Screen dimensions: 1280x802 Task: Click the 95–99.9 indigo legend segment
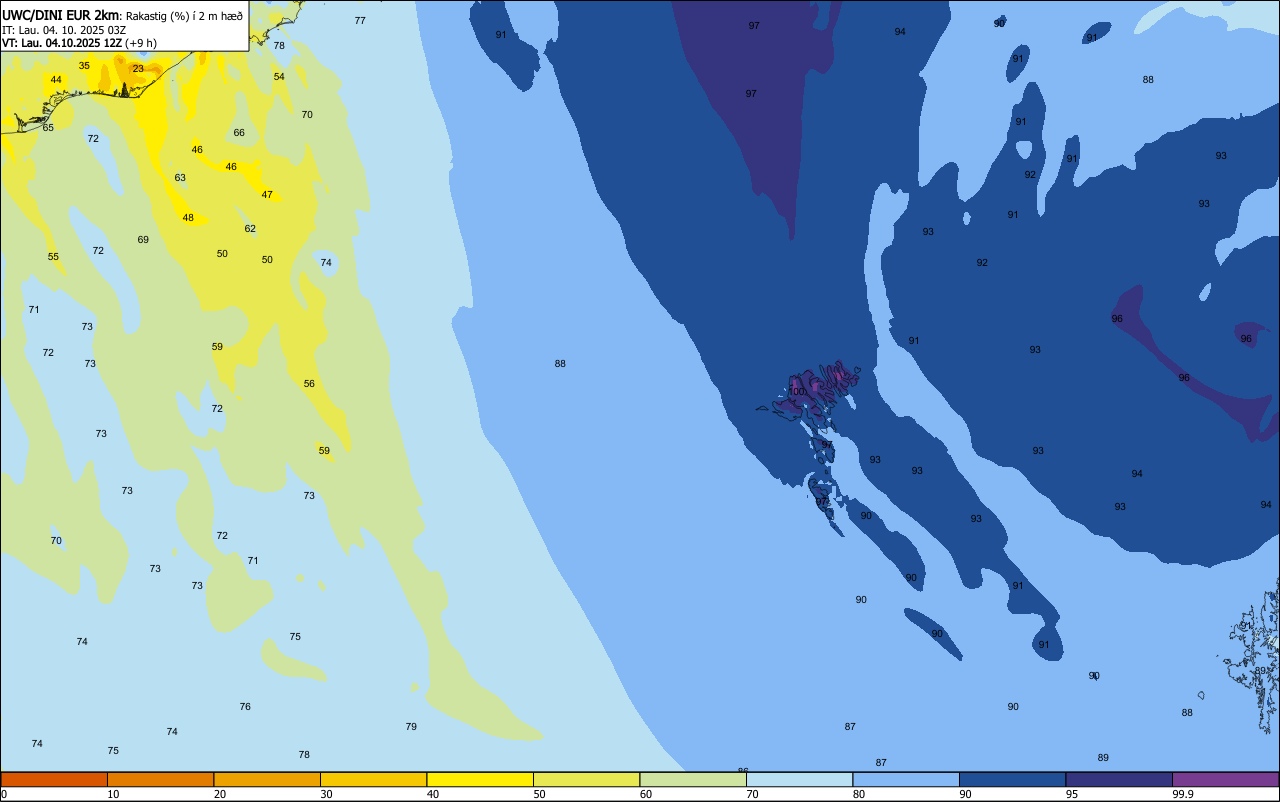1119,779
